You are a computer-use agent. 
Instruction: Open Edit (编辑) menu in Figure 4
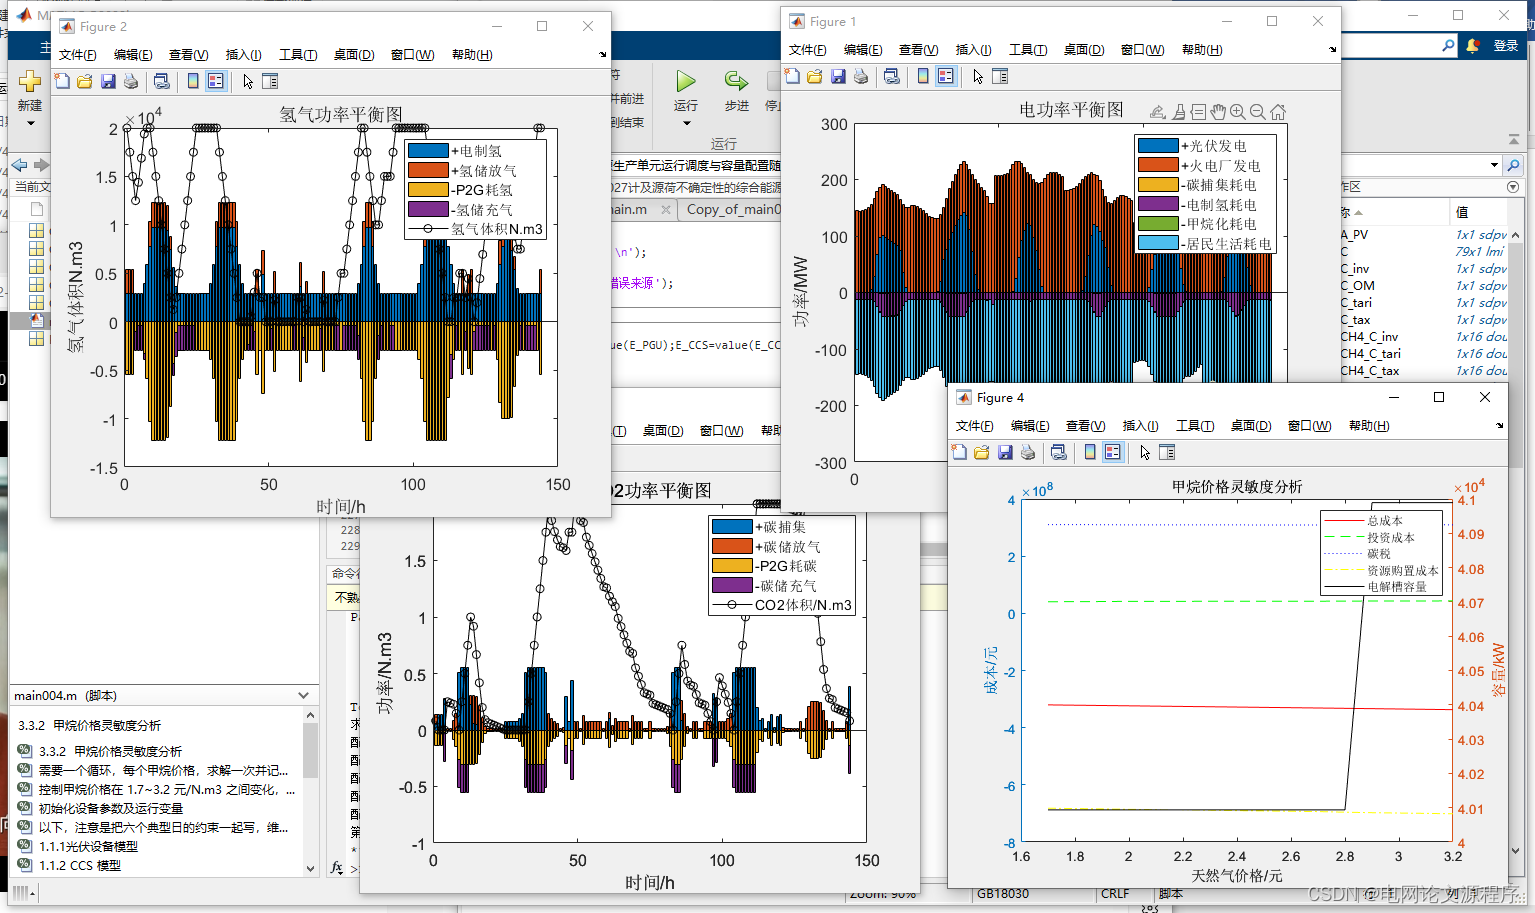[1030, 425]
